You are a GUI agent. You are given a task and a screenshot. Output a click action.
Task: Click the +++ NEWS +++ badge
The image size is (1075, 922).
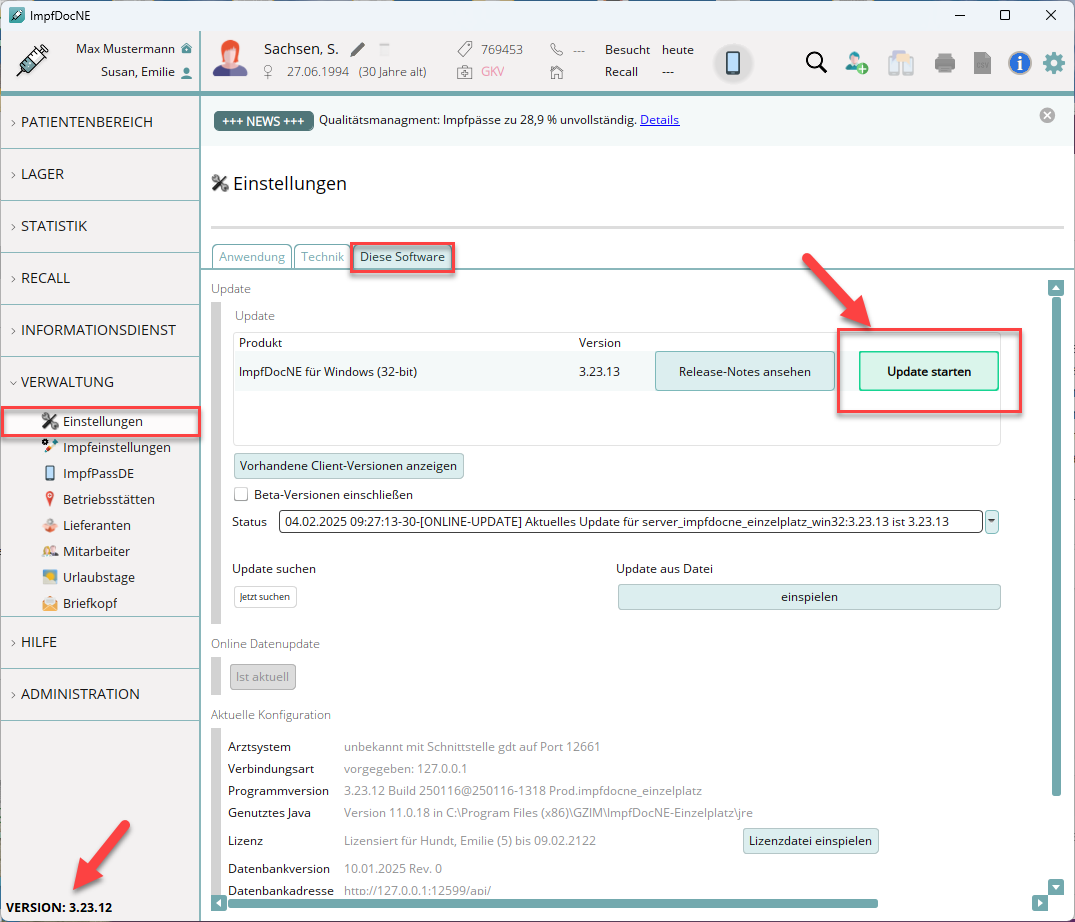pyautogui.click(x=263, y=121)
